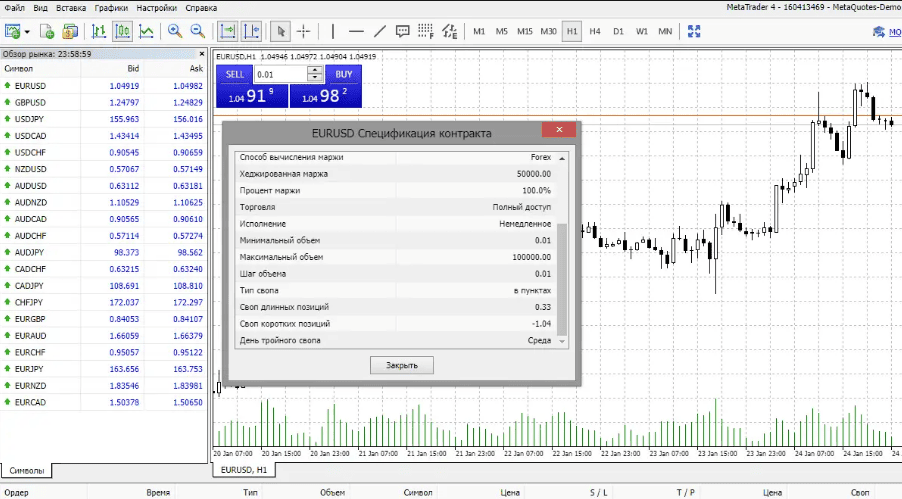Click the SELL one-click trading button
The width and height of the screenshot is (902, 499).
pyautogui.click(x=234, y=74)
